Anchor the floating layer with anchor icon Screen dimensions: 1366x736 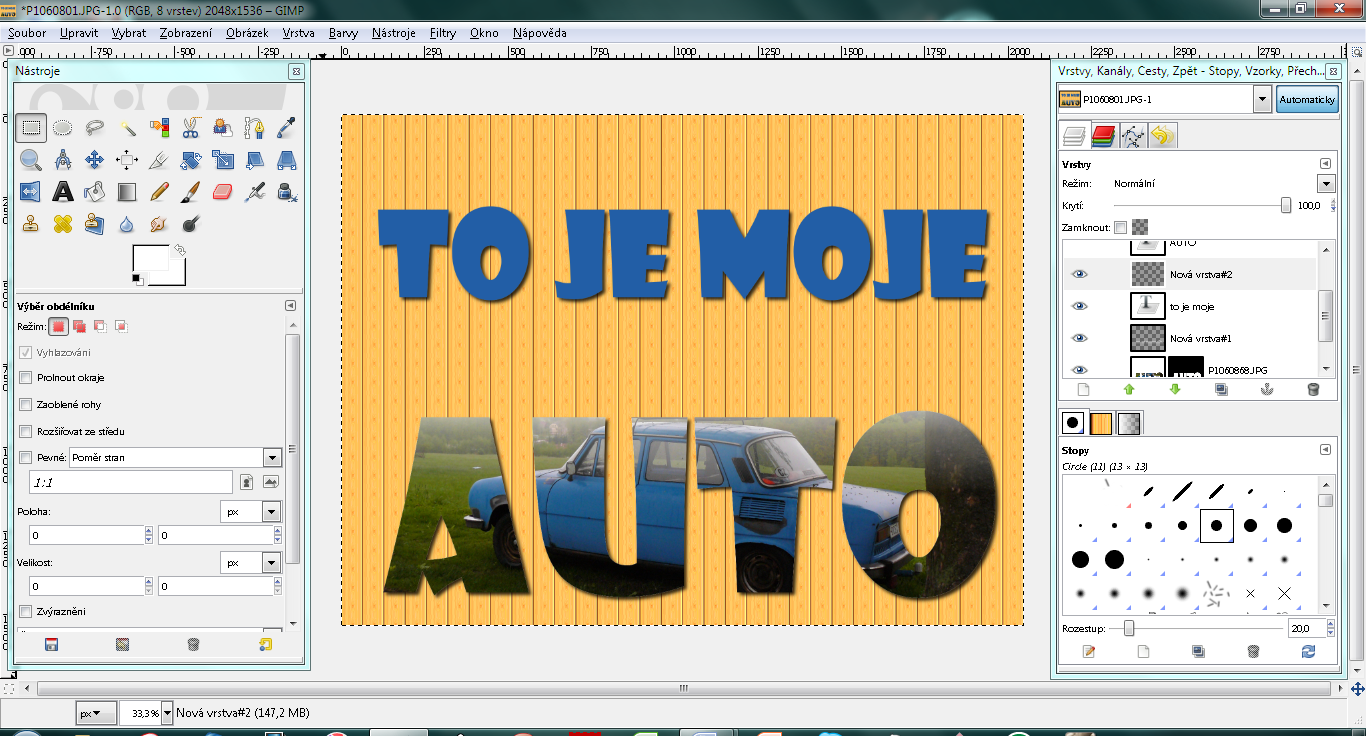pos(1266,390)
